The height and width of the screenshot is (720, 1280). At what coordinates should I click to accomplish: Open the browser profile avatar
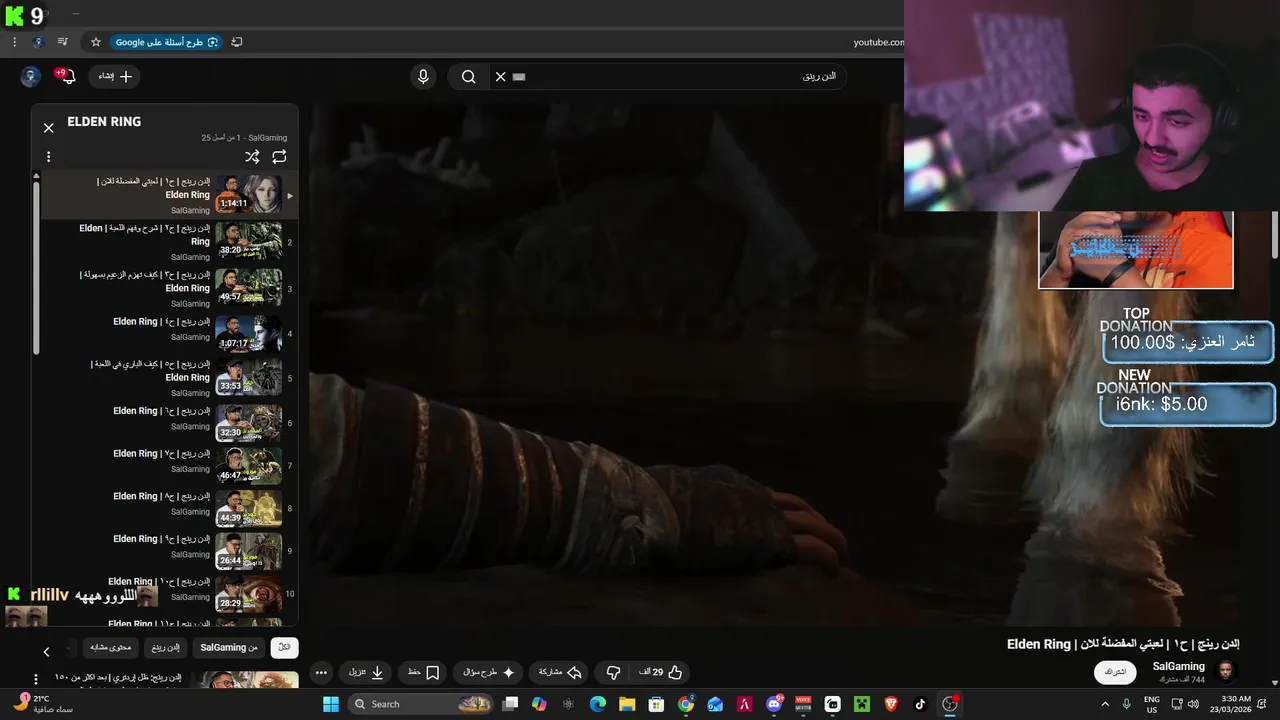[x=39, y=42]
